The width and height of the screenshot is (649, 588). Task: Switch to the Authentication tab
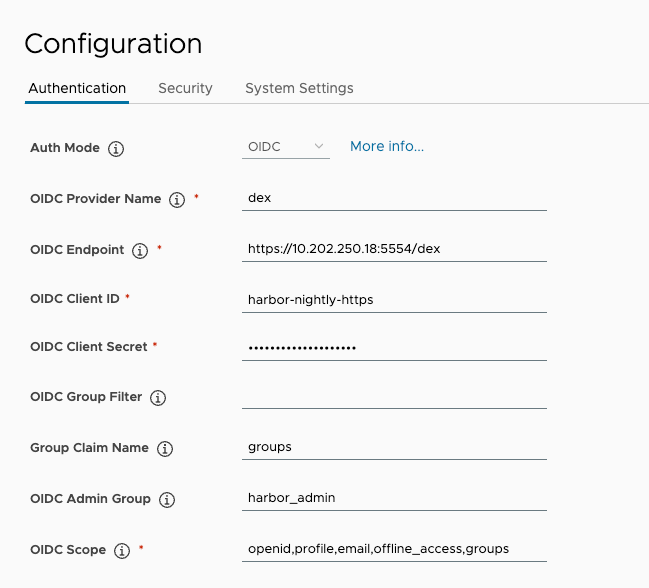pyautogui.click(x=77, y=88)
